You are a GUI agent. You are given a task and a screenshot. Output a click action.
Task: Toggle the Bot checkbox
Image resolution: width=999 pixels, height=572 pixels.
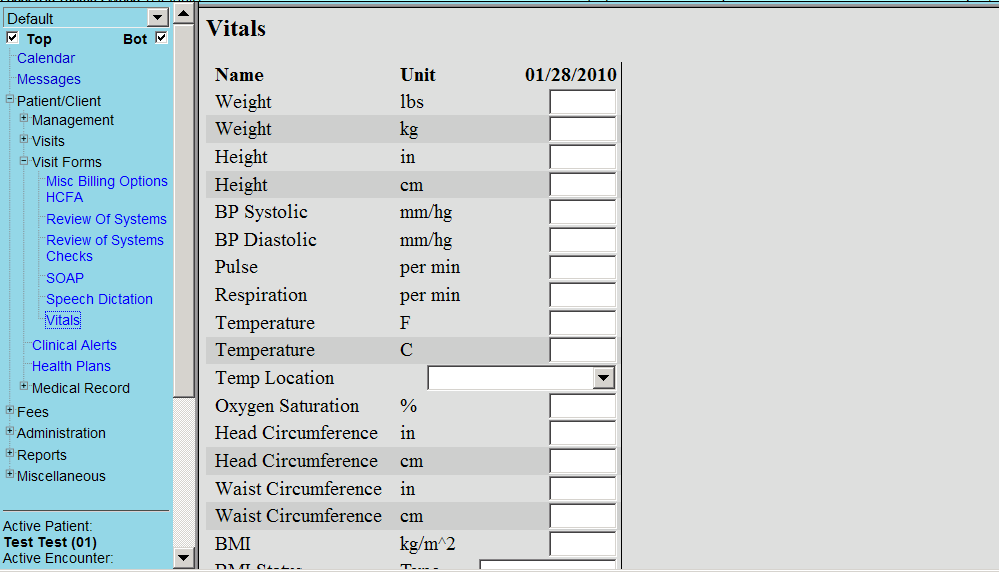(161, 38)
